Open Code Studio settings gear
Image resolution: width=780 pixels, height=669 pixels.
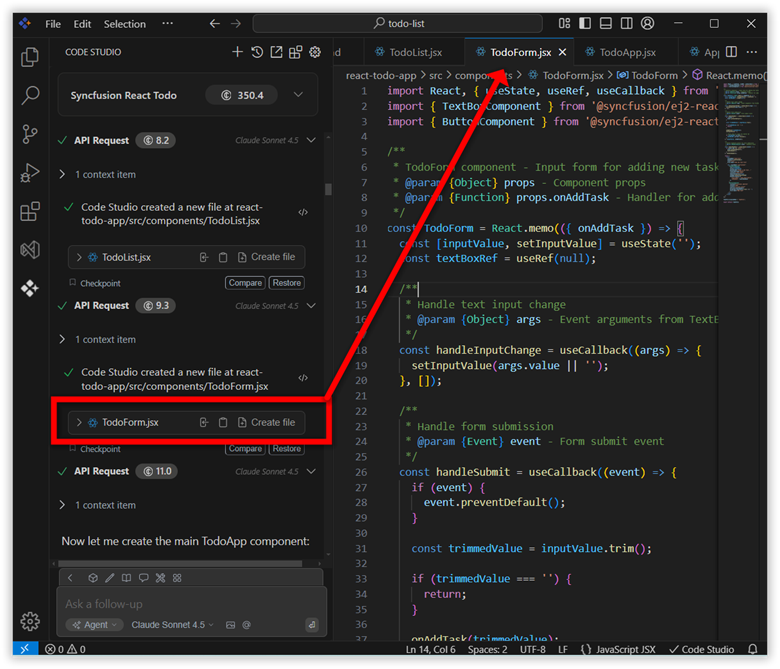315,52
